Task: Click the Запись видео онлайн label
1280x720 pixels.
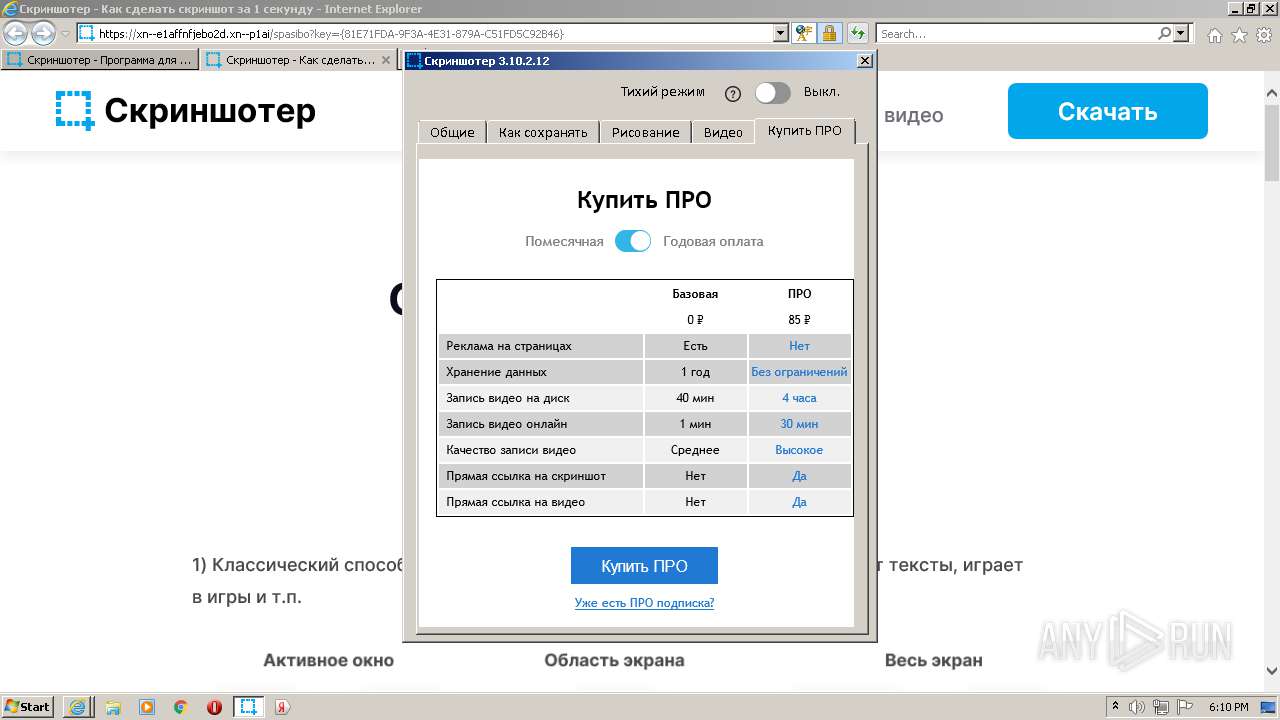Action: pyautogui.click(x=507, y=424)
